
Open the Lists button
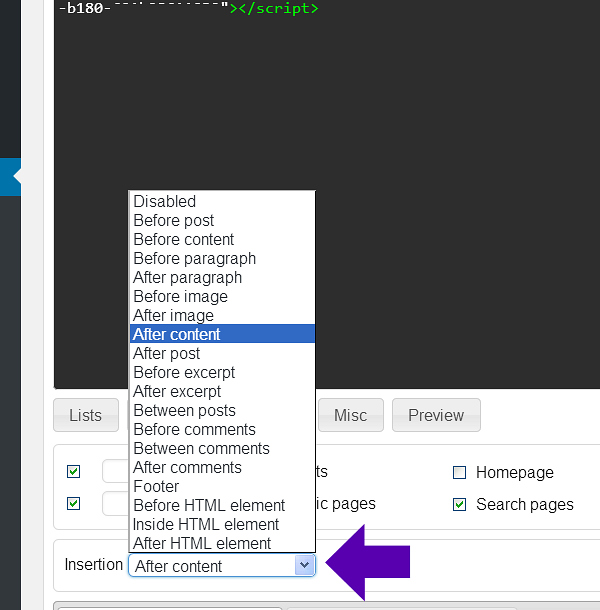[86, 415]
